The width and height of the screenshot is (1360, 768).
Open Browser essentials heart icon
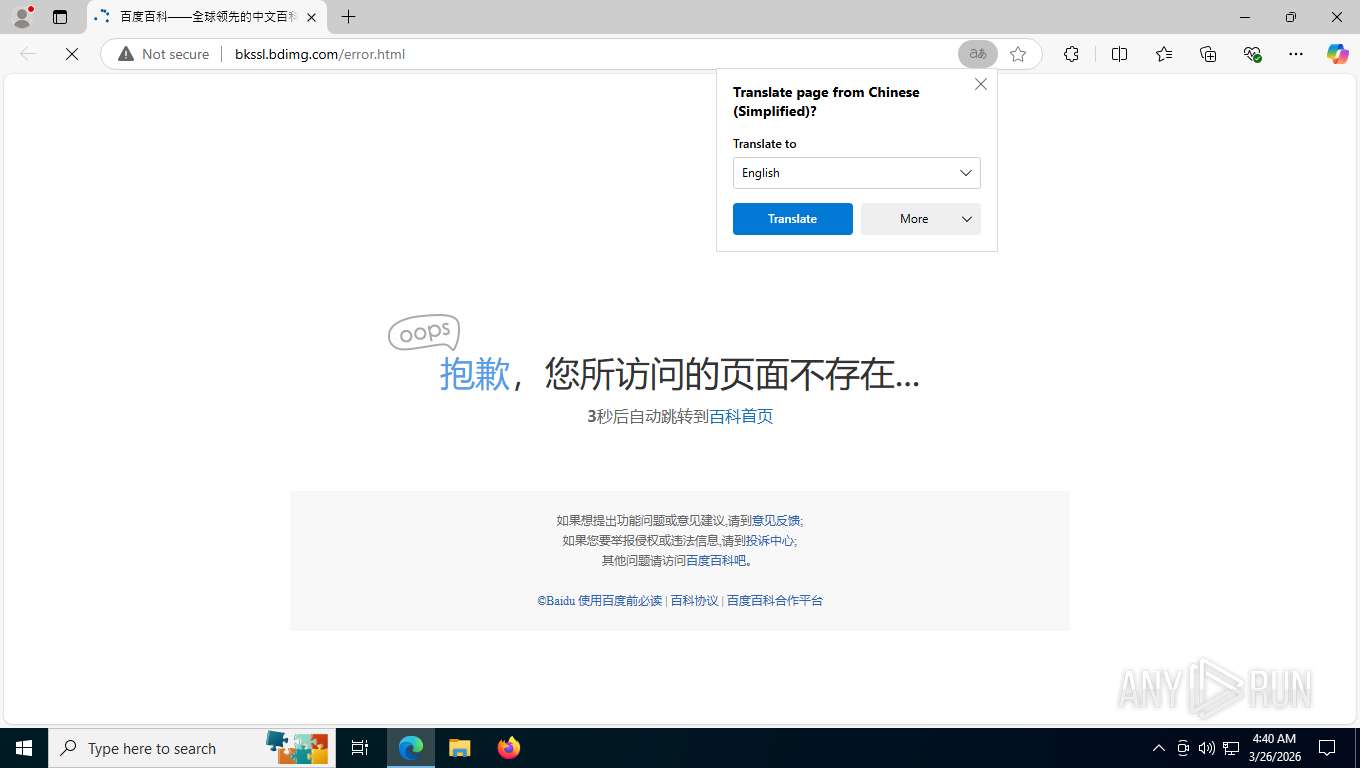point(1252,54)
